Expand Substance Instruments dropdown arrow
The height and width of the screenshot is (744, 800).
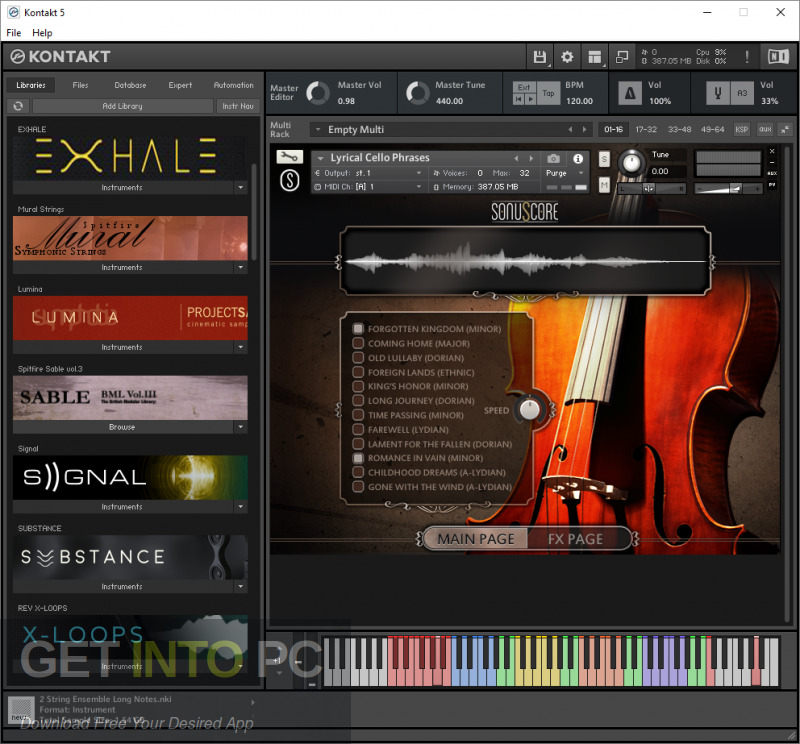pyautogui.click(x=240, y=586)
